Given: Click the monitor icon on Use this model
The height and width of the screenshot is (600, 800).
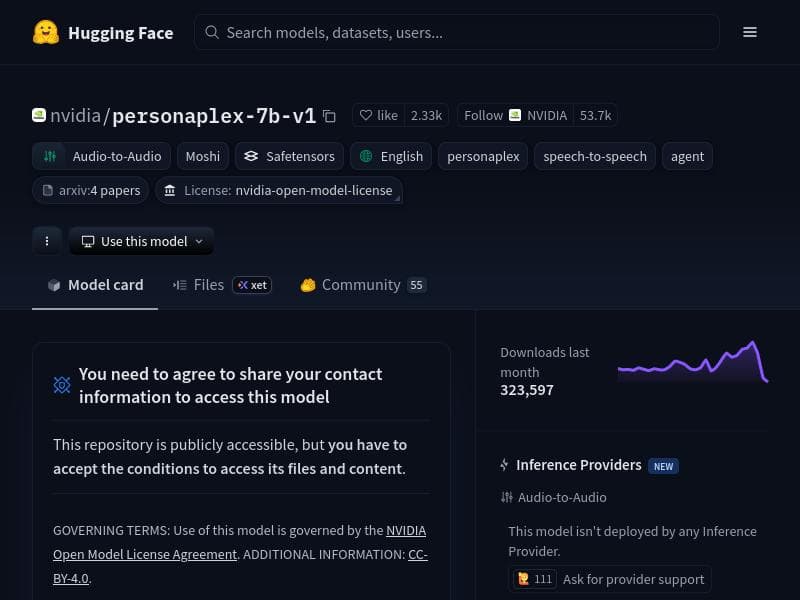Looking at the screenshot, I should [x=88, y=241].
